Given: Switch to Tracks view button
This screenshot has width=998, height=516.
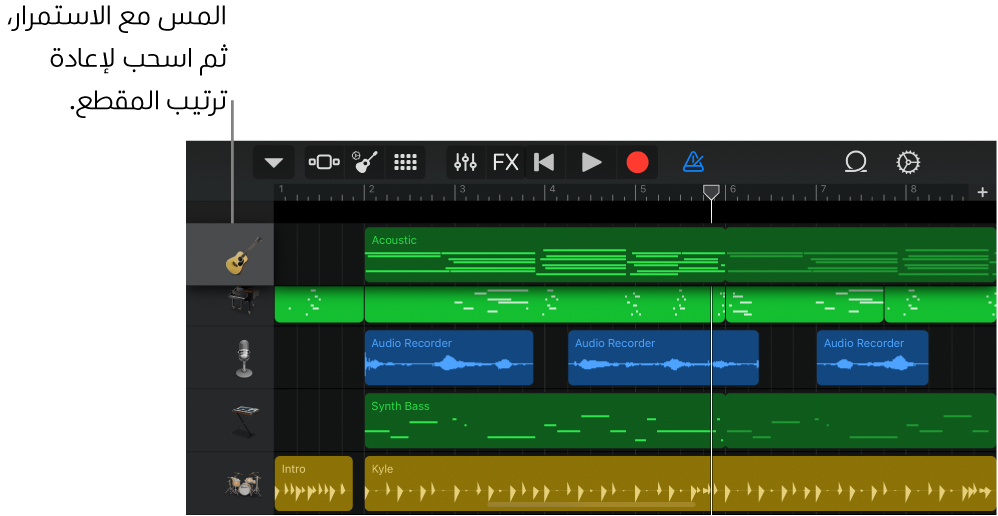Looking at the screenshot, I should [x=324, y=163].
